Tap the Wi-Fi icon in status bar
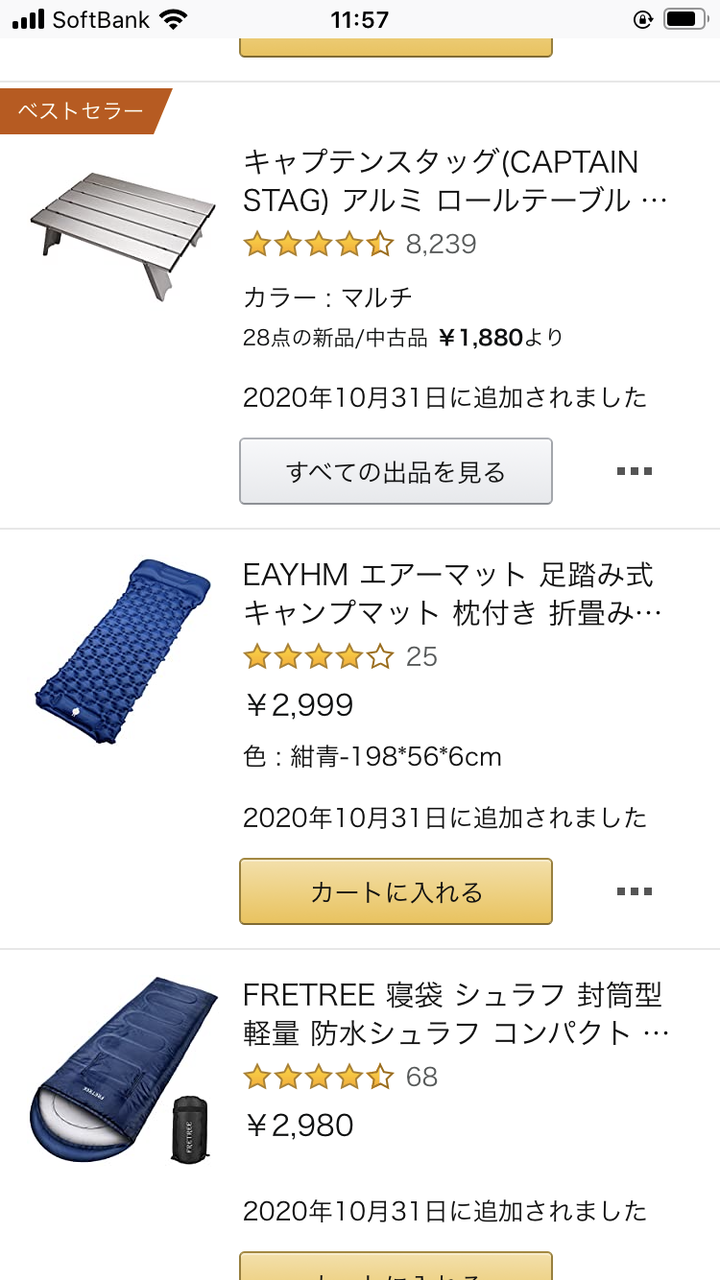Image resolution: width=720 pixels, height=1280 pixels. [173, 19]
